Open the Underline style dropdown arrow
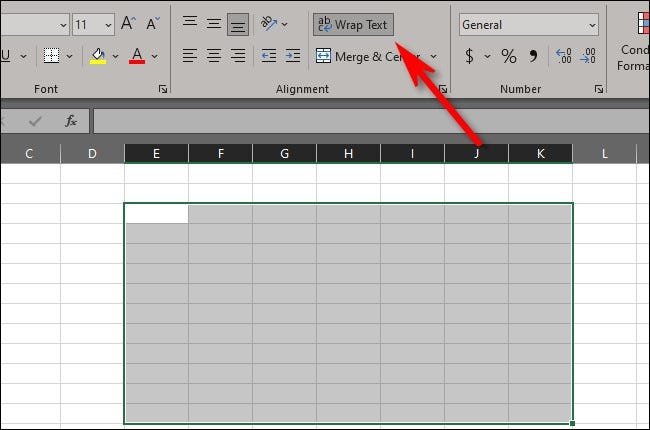650x430 pixels. 24,56
